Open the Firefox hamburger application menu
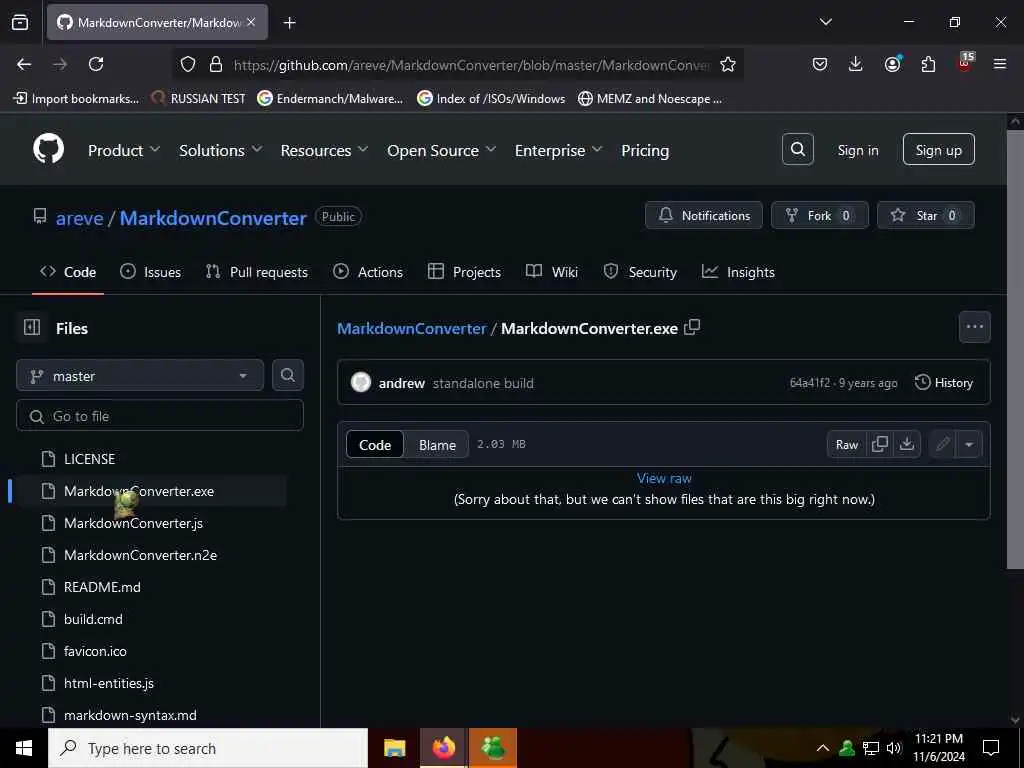The width and height of the screenshot is (1024, 768). coord(1000,64)
